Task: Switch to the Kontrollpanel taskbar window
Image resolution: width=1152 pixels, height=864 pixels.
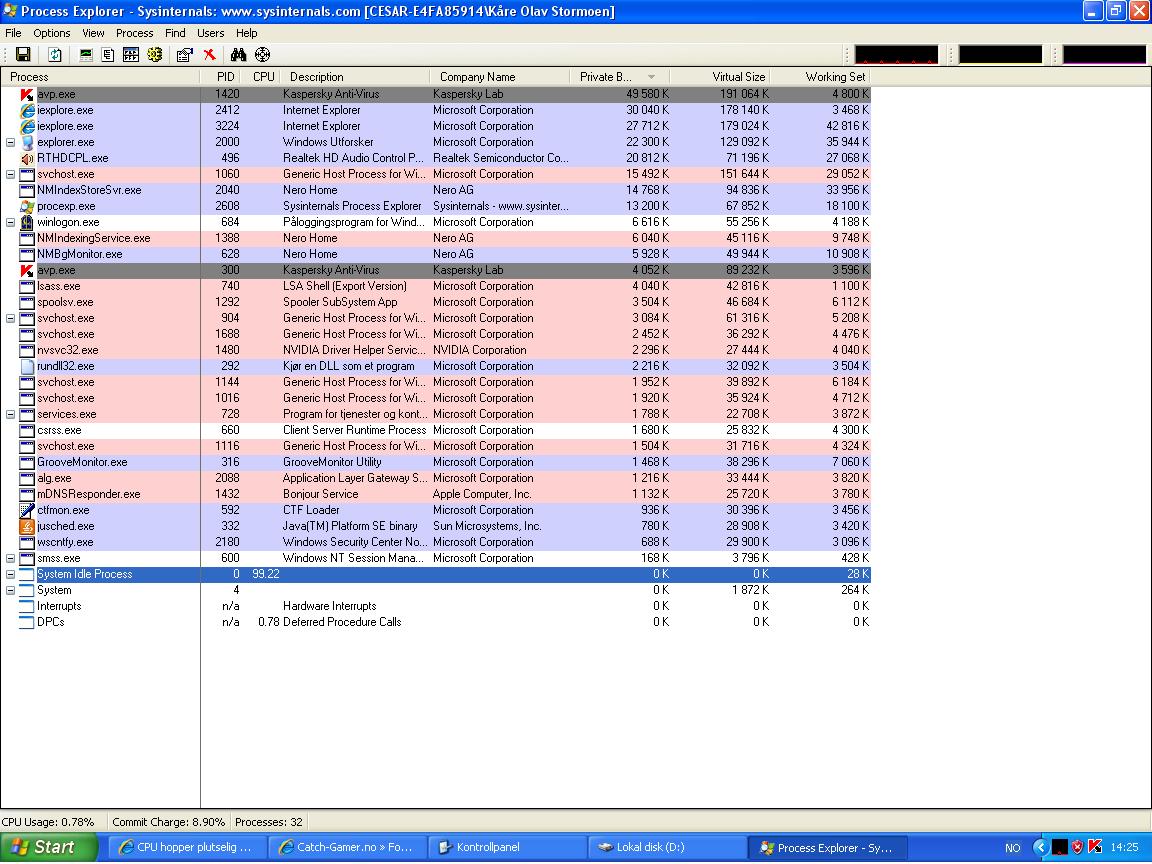Action: tap(508, 847)
